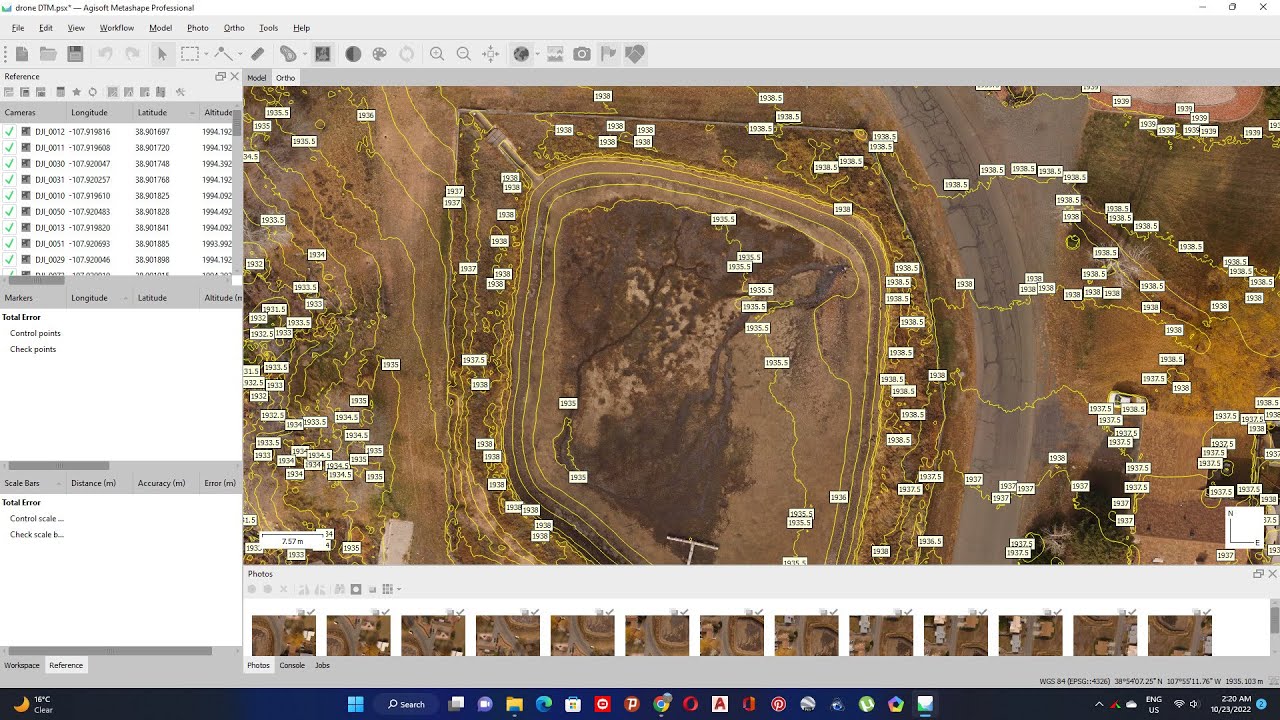Toggle the show images icon
This screenshot has height=720, width=1280.
555,54
